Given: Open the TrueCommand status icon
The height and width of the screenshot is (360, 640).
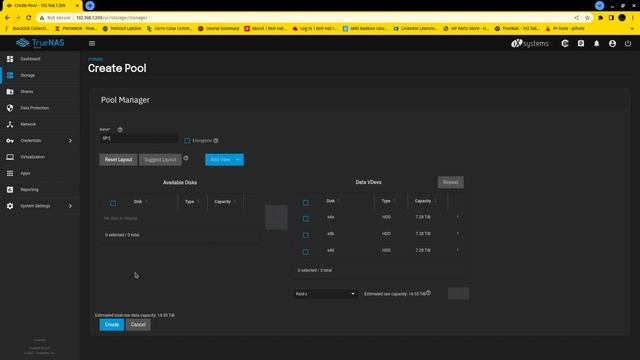Looking at the screenshot, I should coord(565,43).
